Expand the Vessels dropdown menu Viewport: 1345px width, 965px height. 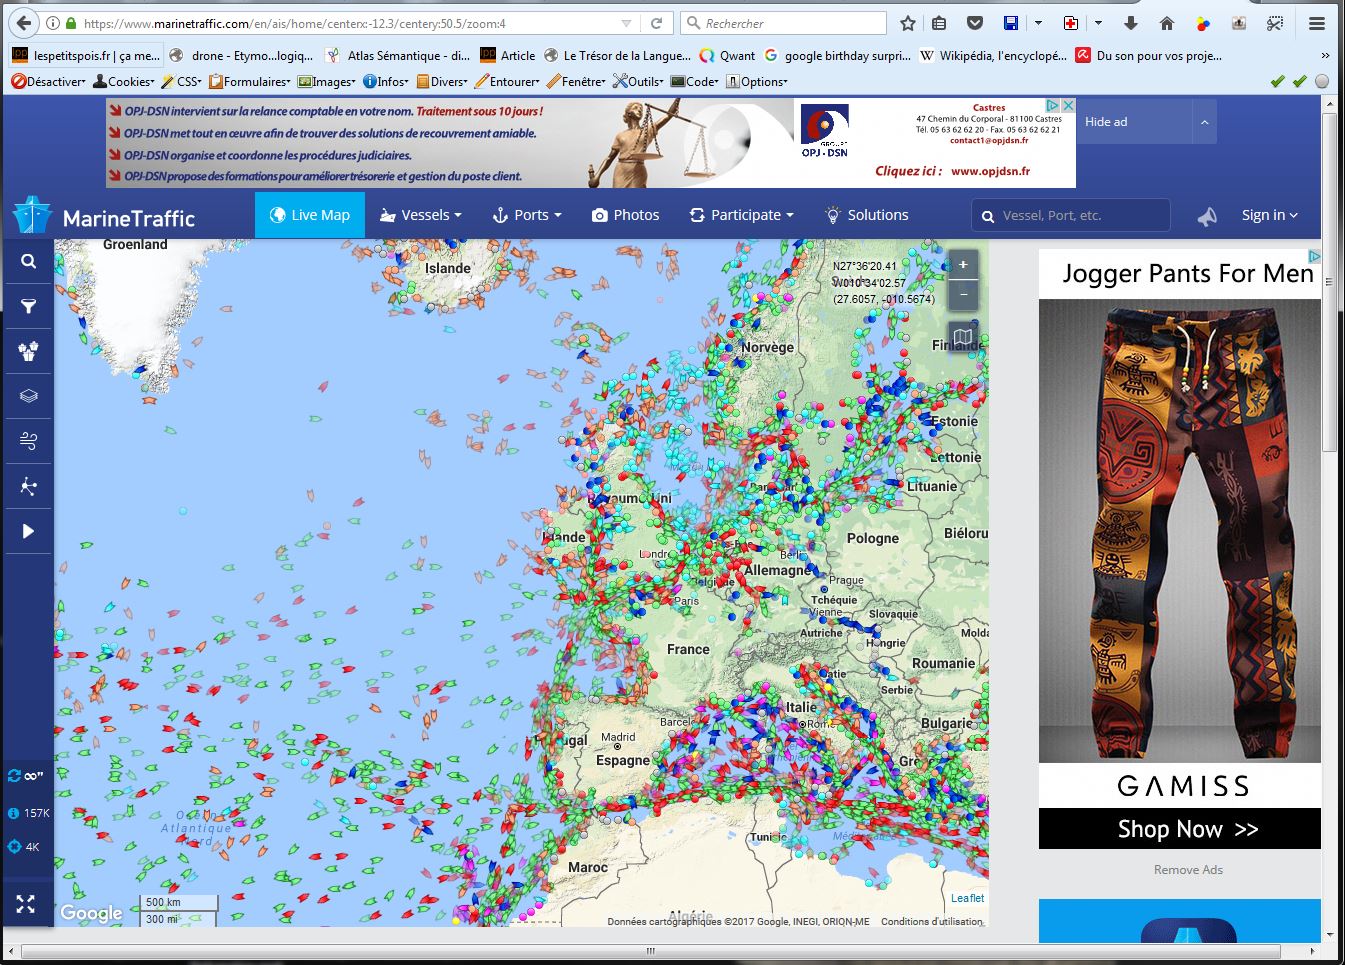click(x=421, y=215)
